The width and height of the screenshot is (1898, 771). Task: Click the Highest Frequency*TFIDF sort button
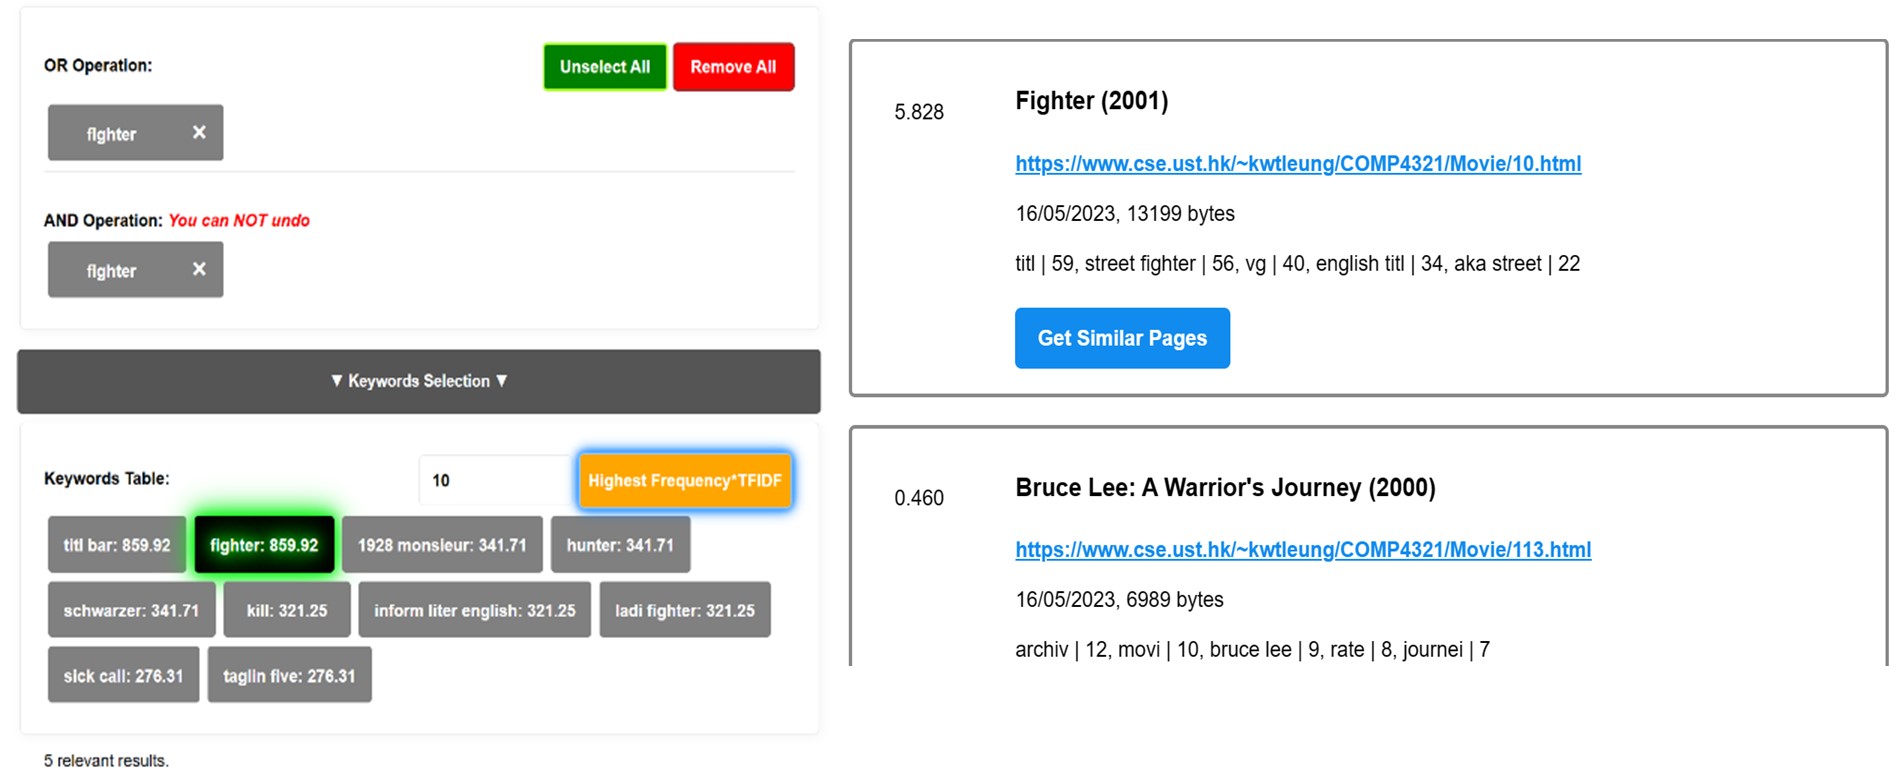685,481
